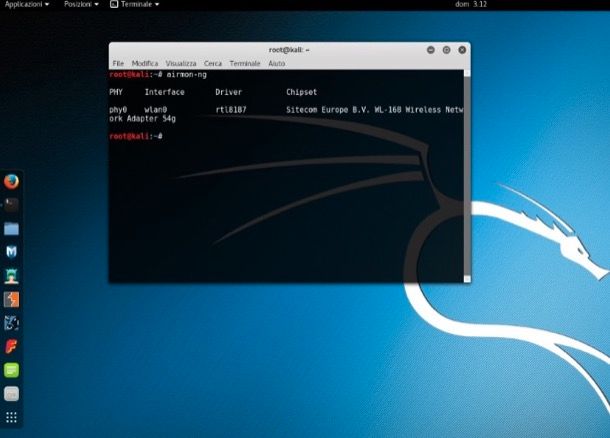Open the Files folder icon in dock
The image size is (610, 438).
coord(11,228)
